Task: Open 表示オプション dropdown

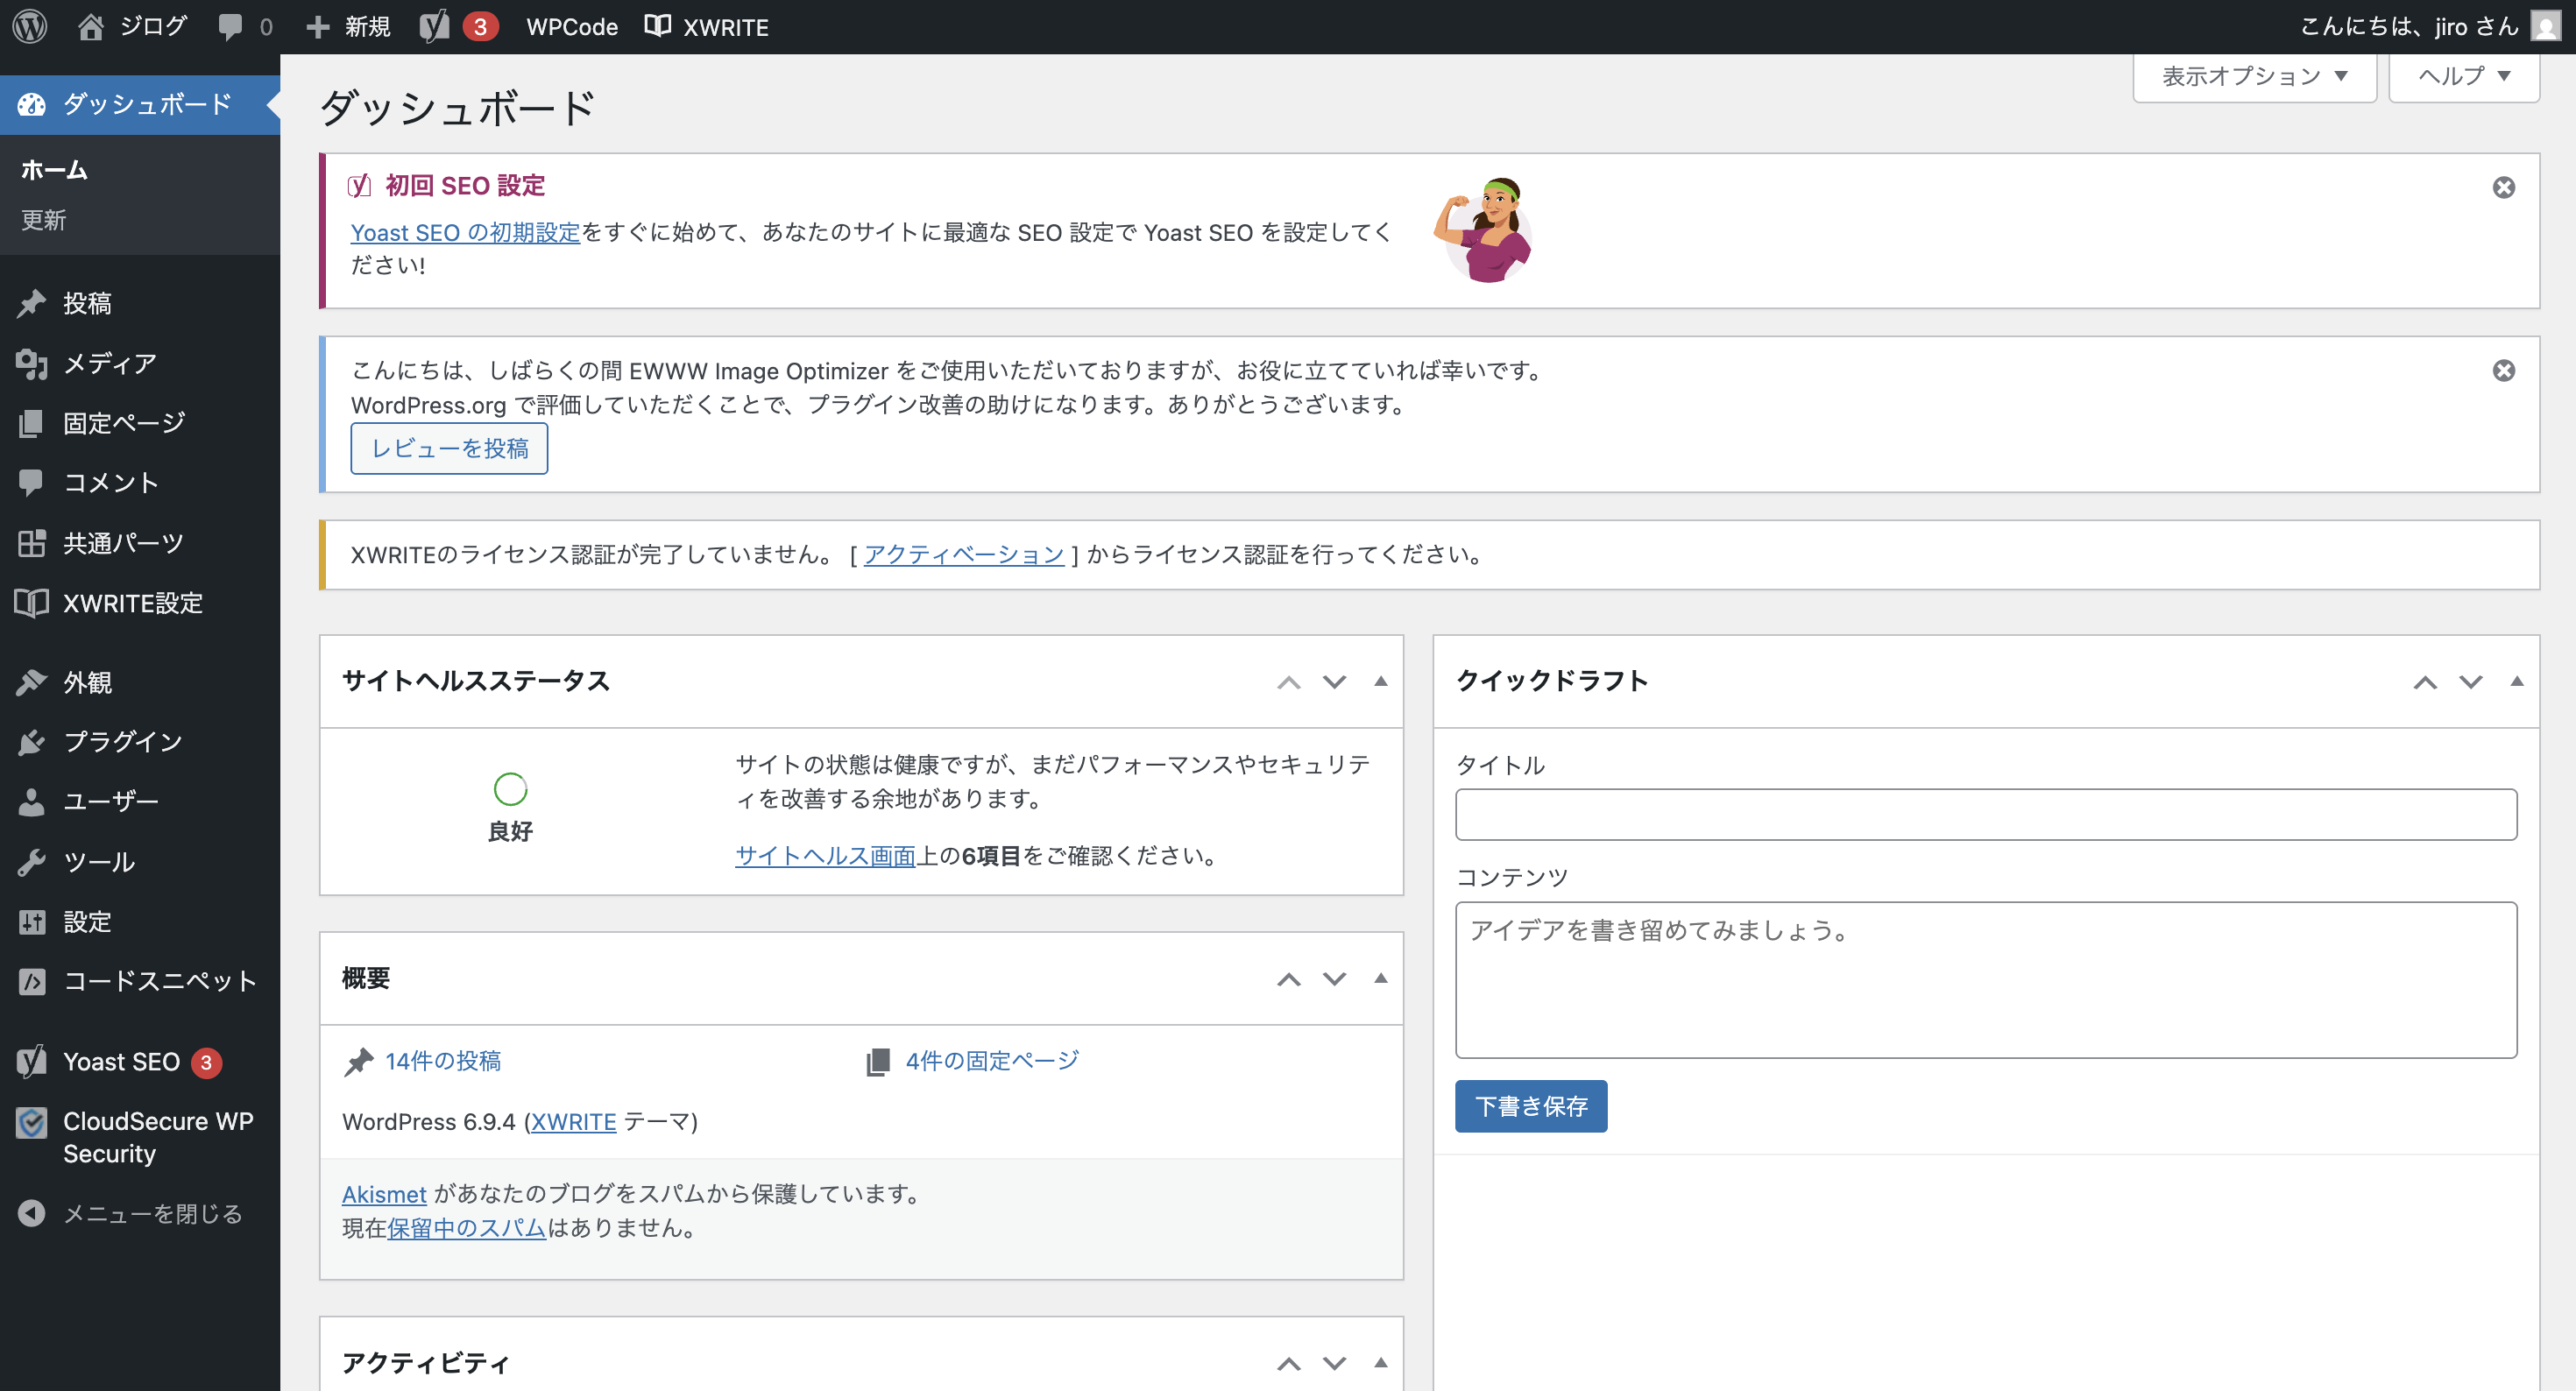Action: click(x=2254, y=76)
